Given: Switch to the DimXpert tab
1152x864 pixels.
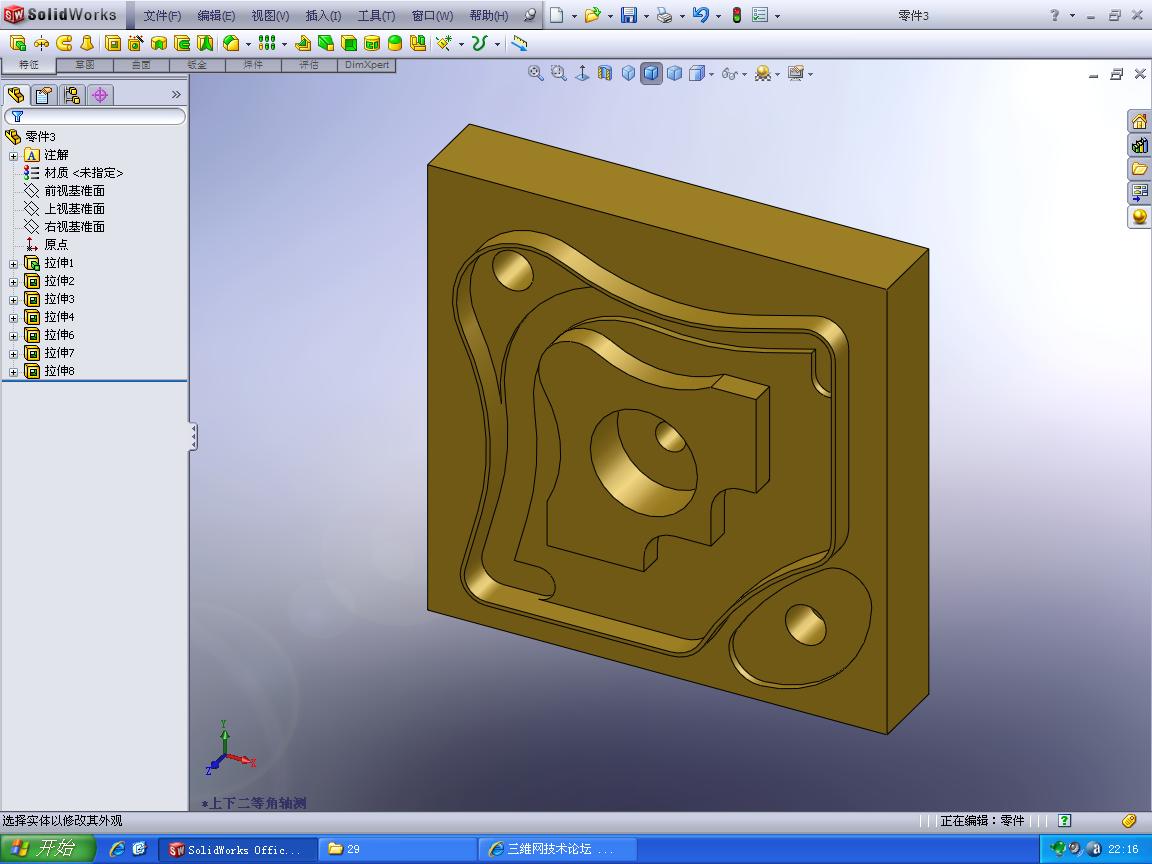Looking at the screenshot, I should pos(367,65).
